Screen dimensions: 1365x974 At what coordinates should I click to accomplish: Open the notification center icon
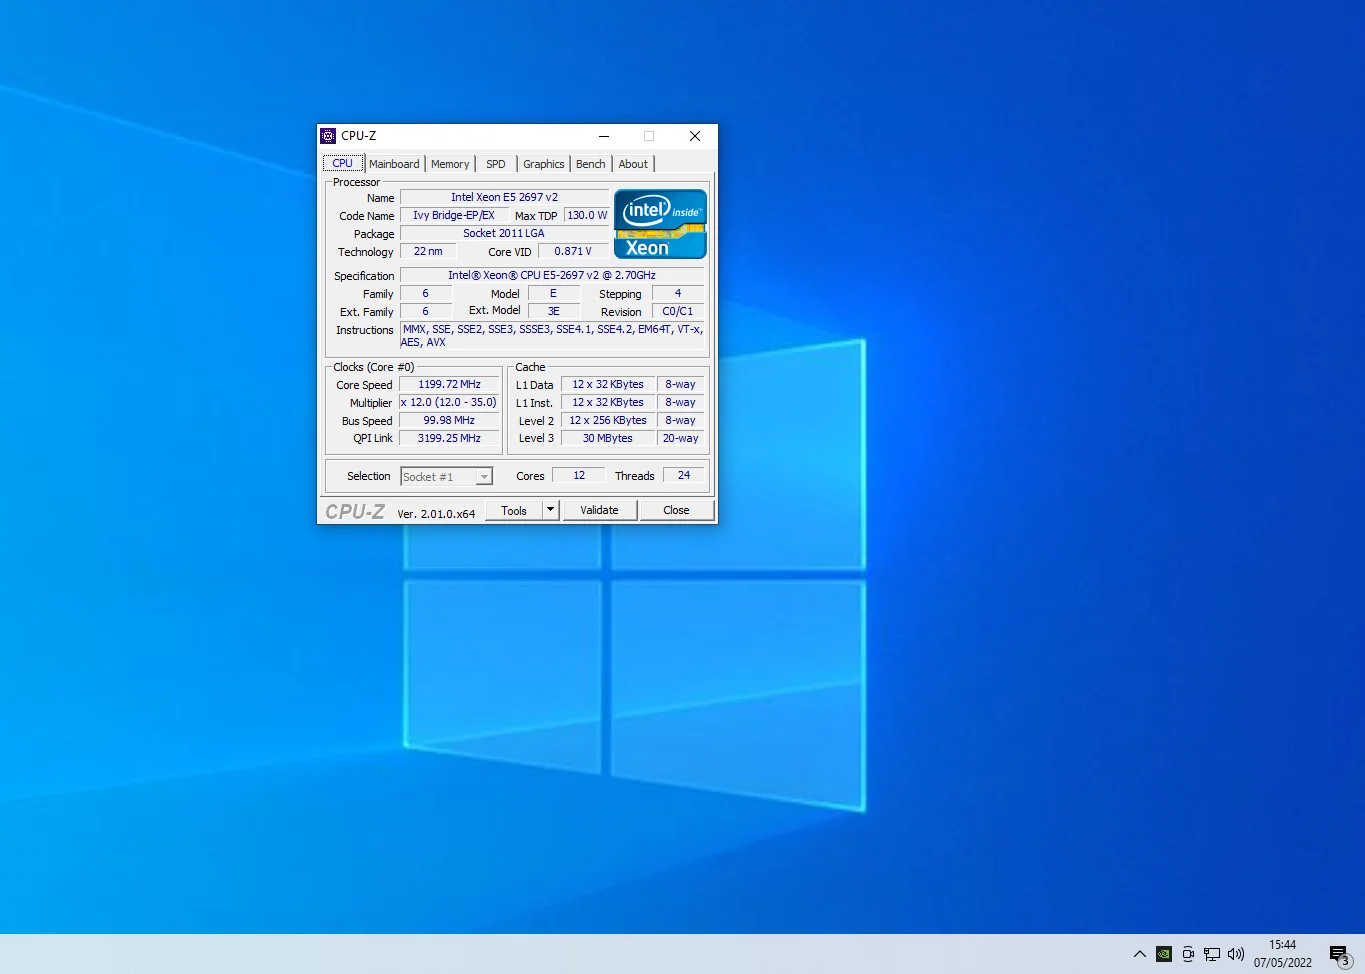pos(1339,954)
